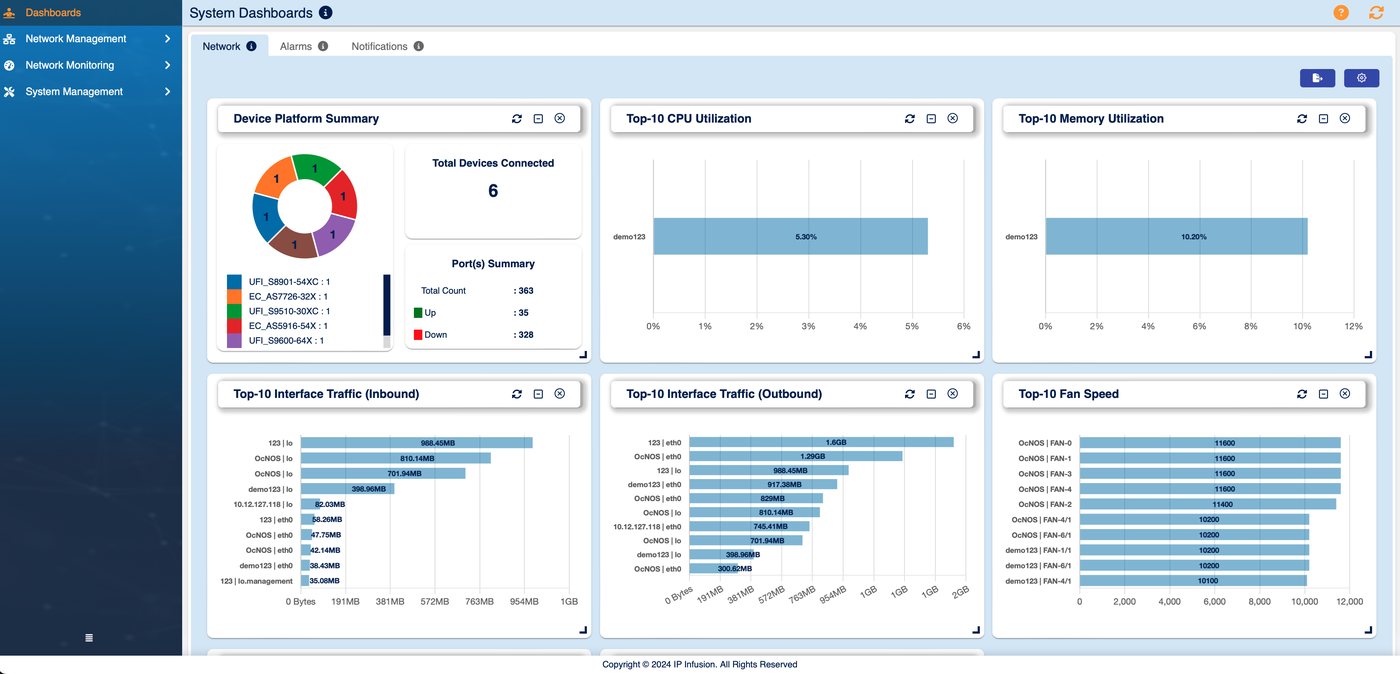Click the device legend scrollbar

387,311
